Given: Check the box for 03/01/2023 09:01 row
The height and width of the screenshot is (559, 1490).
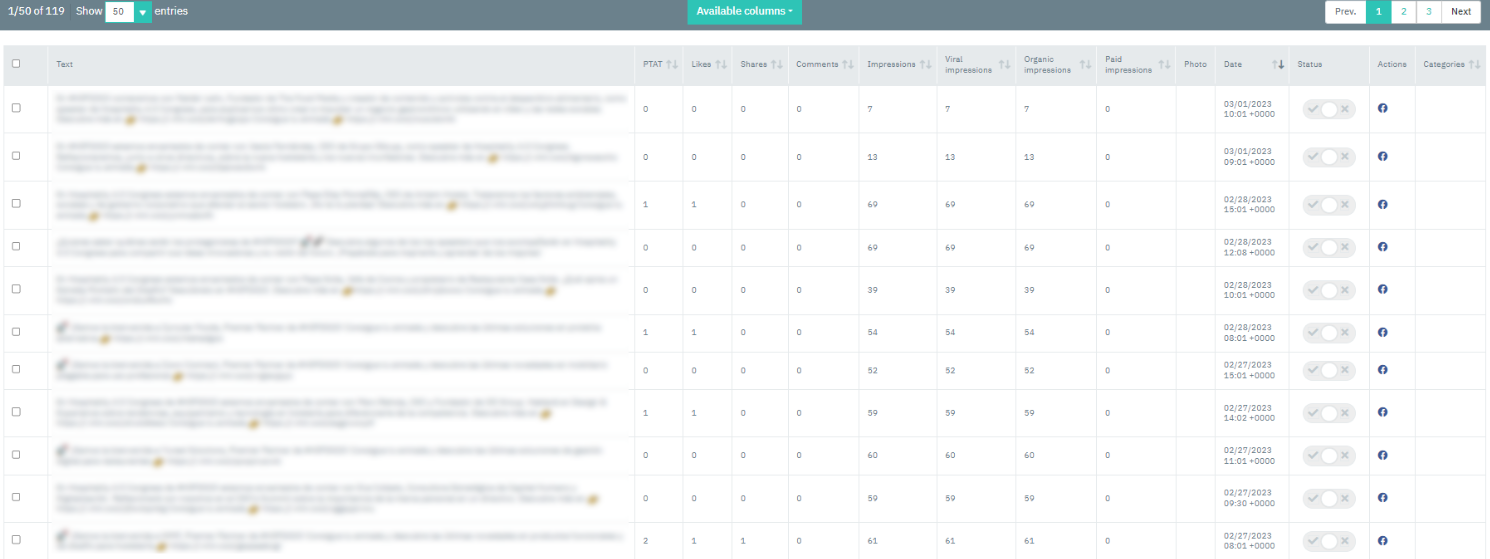Looking at the screenshot, I should 16,155.
